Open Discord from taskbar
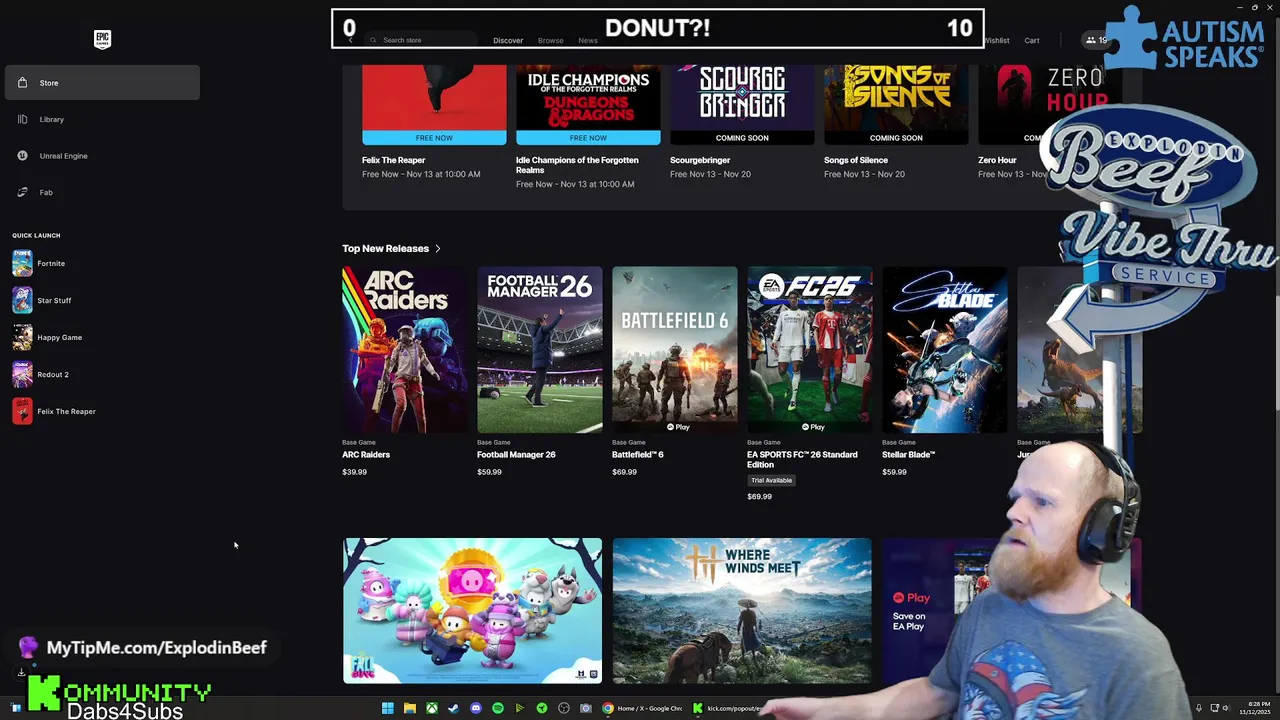 475,708
